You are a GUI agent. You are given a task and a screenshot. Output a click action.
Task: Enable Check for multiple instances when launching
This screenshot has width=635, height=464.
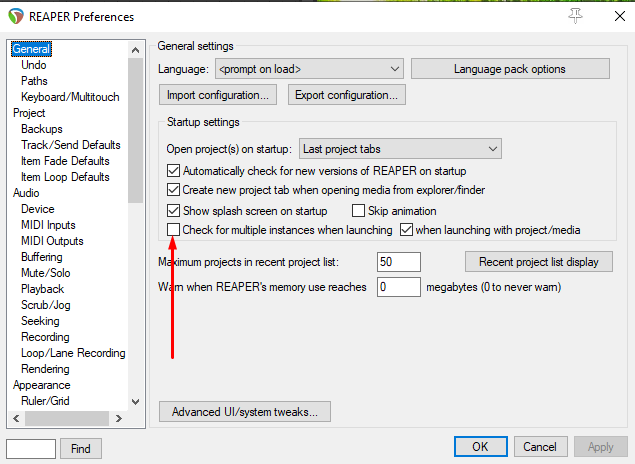[173, 230]
